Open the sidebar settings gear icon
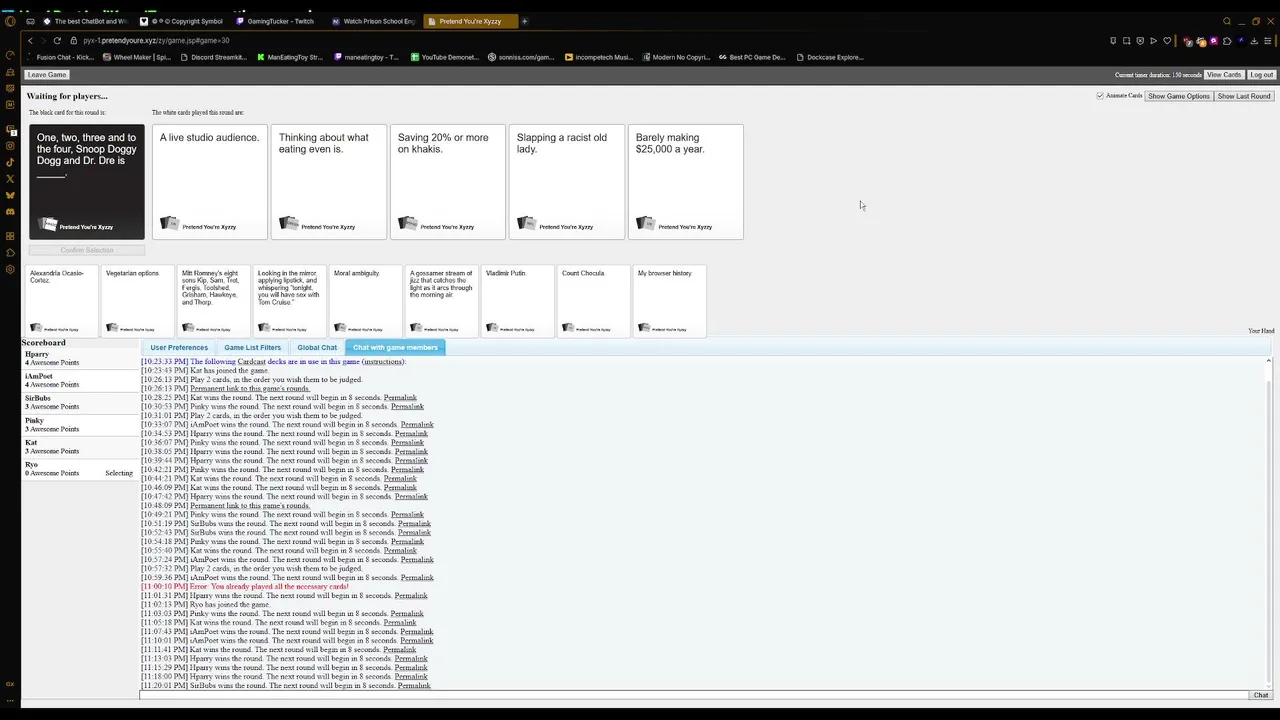The width and height of the screenshot is (1280, 720). point(10,269)
